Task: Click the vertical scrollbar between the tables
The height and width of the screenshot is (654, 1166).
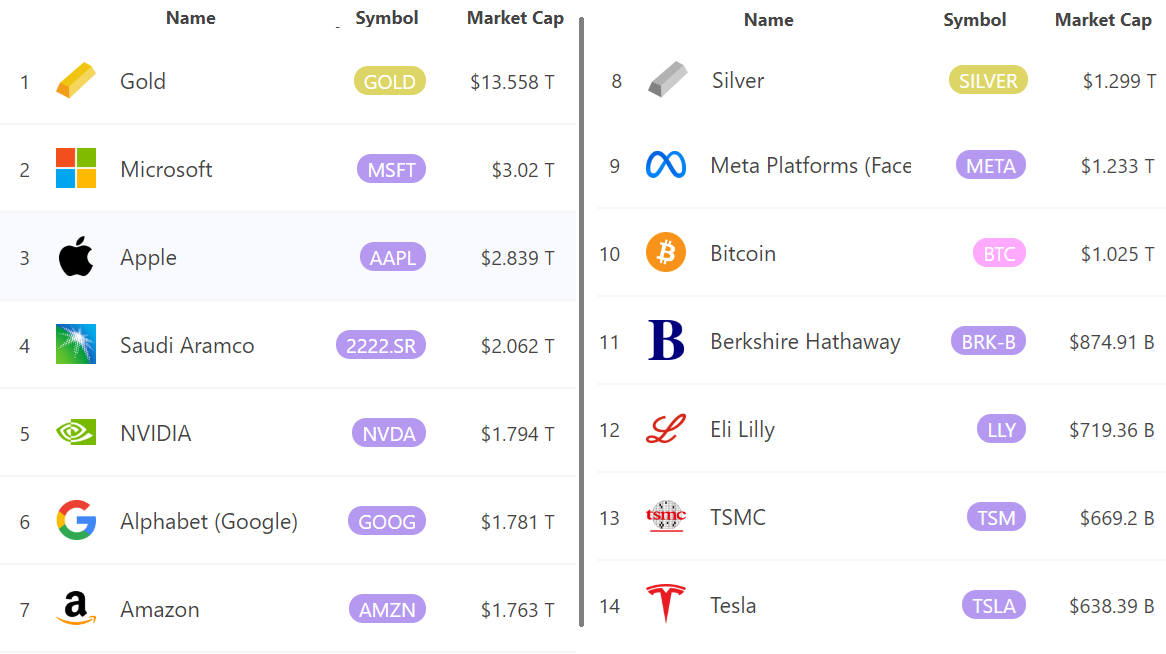Action: coord(581,320)
